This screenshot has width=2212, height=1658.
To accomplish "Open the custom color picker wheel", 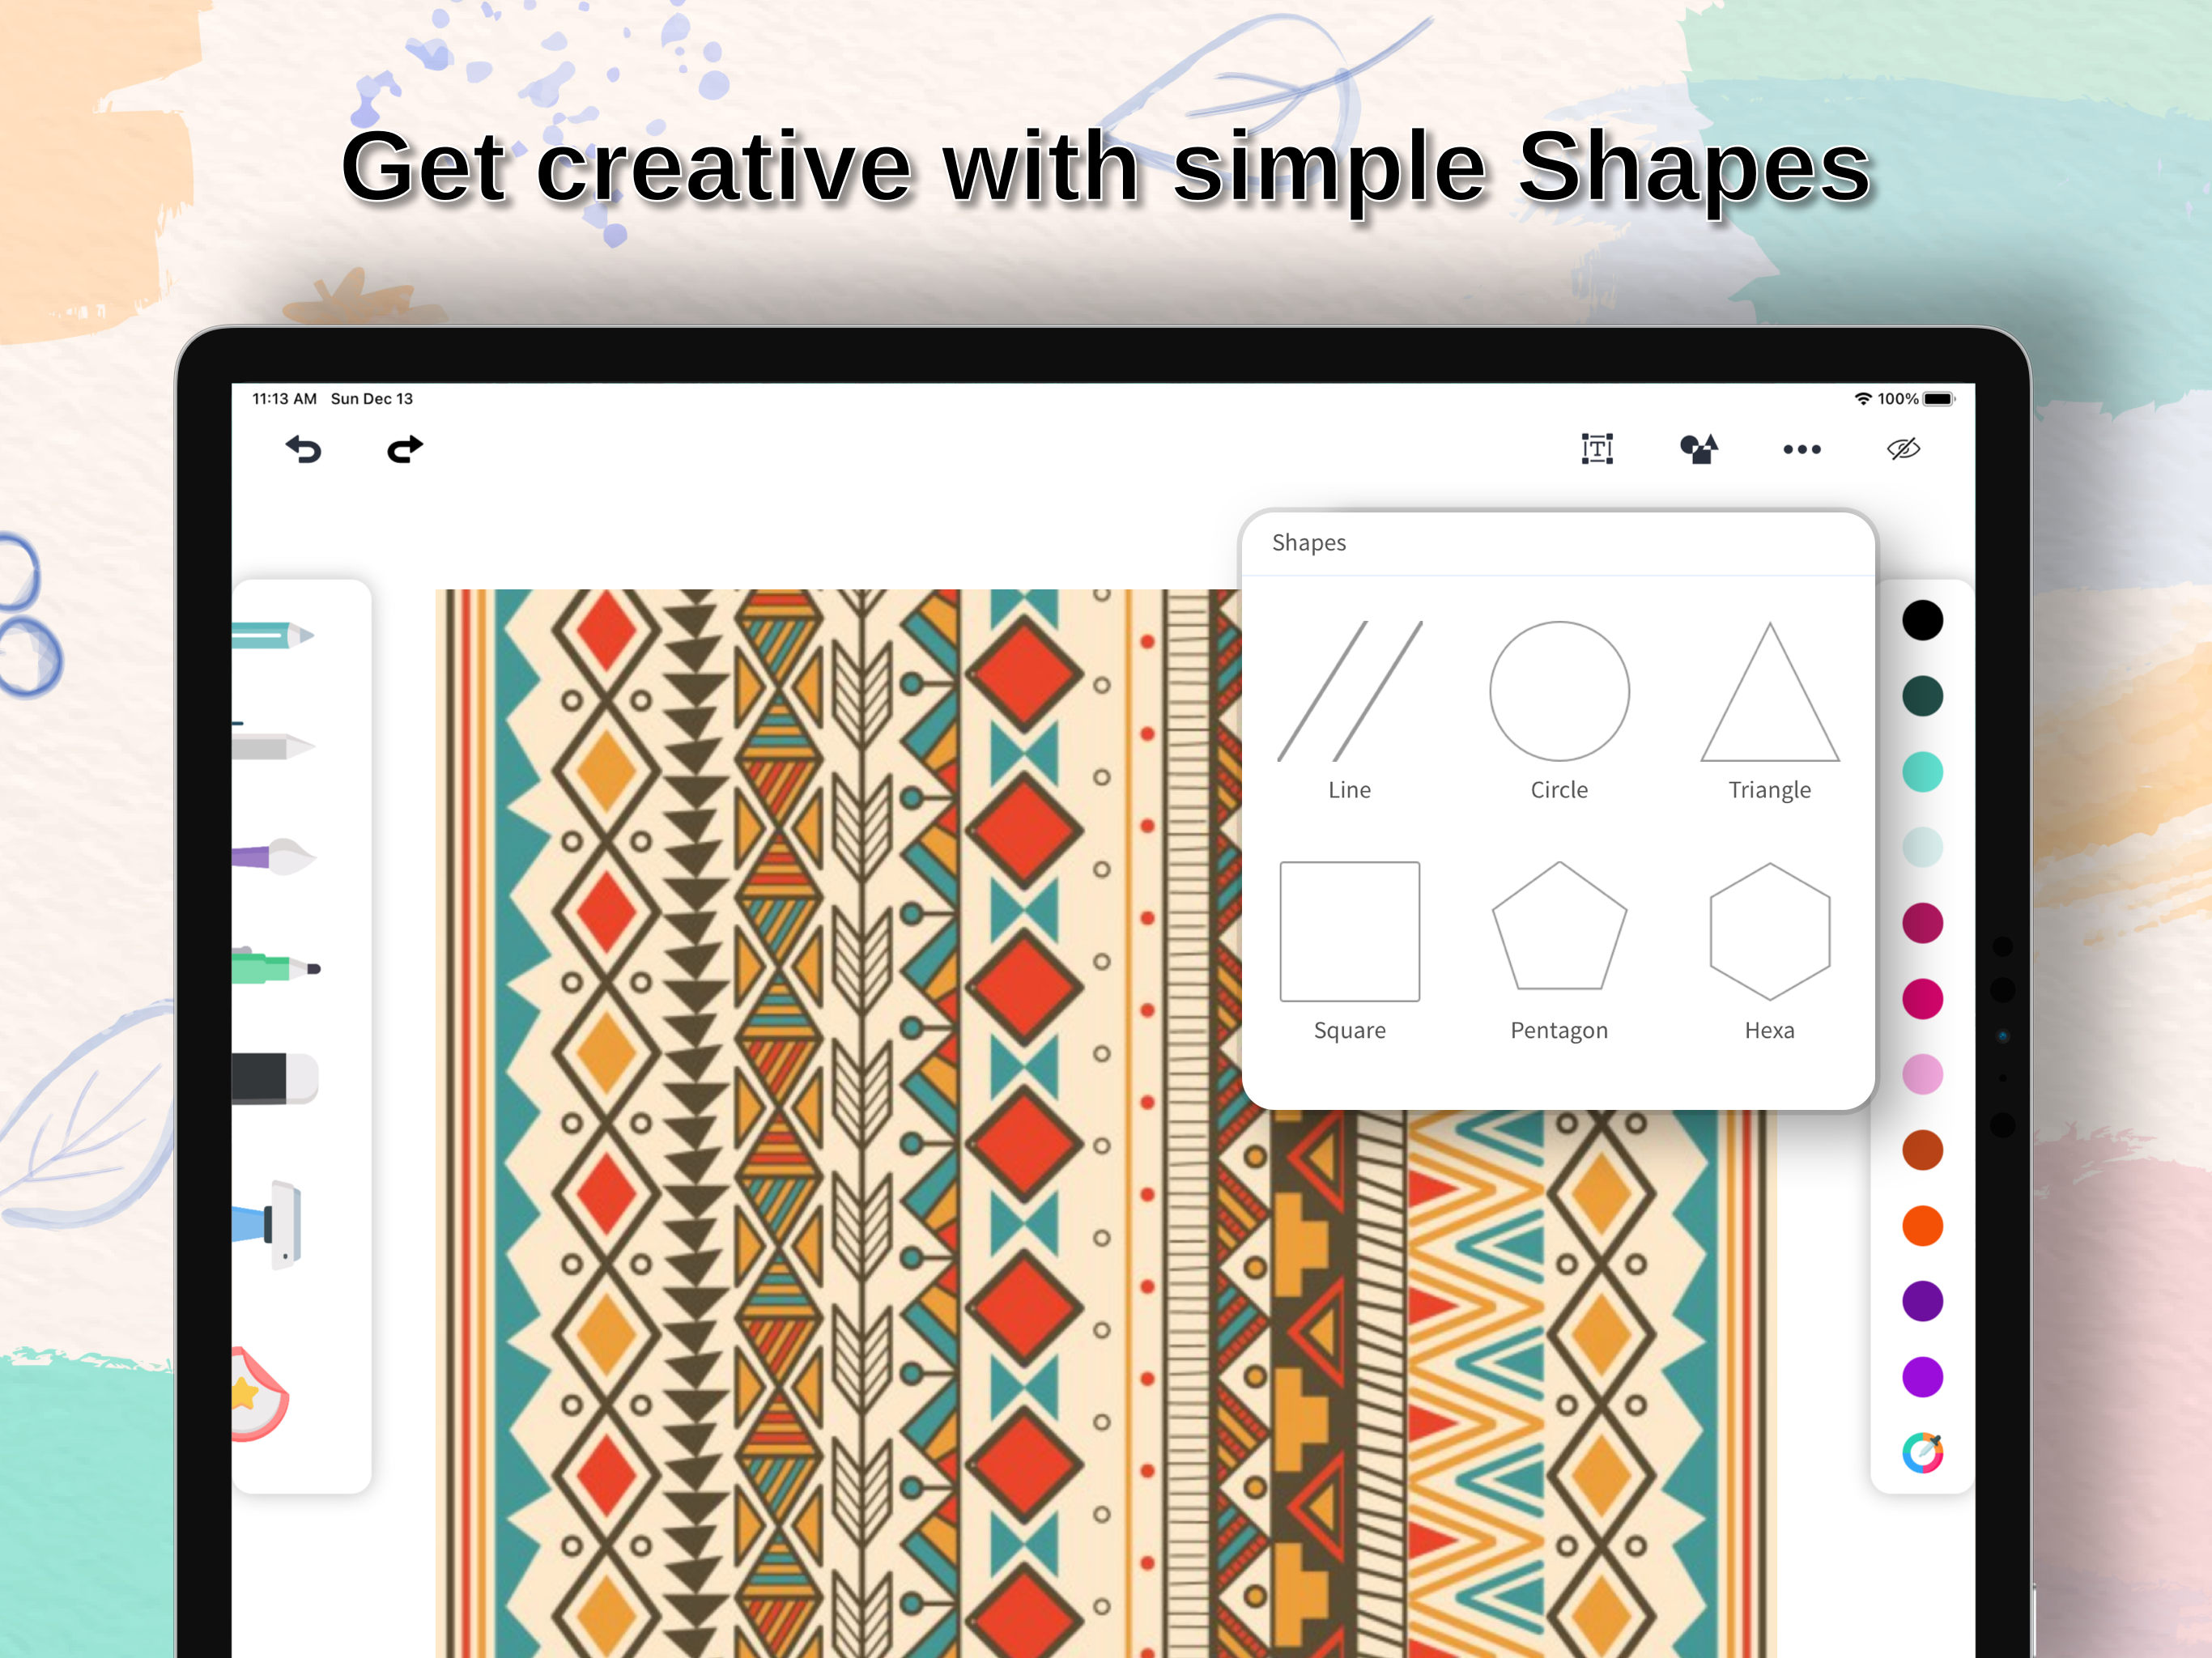I will pyautogui.click(x=1922, y=1453).
